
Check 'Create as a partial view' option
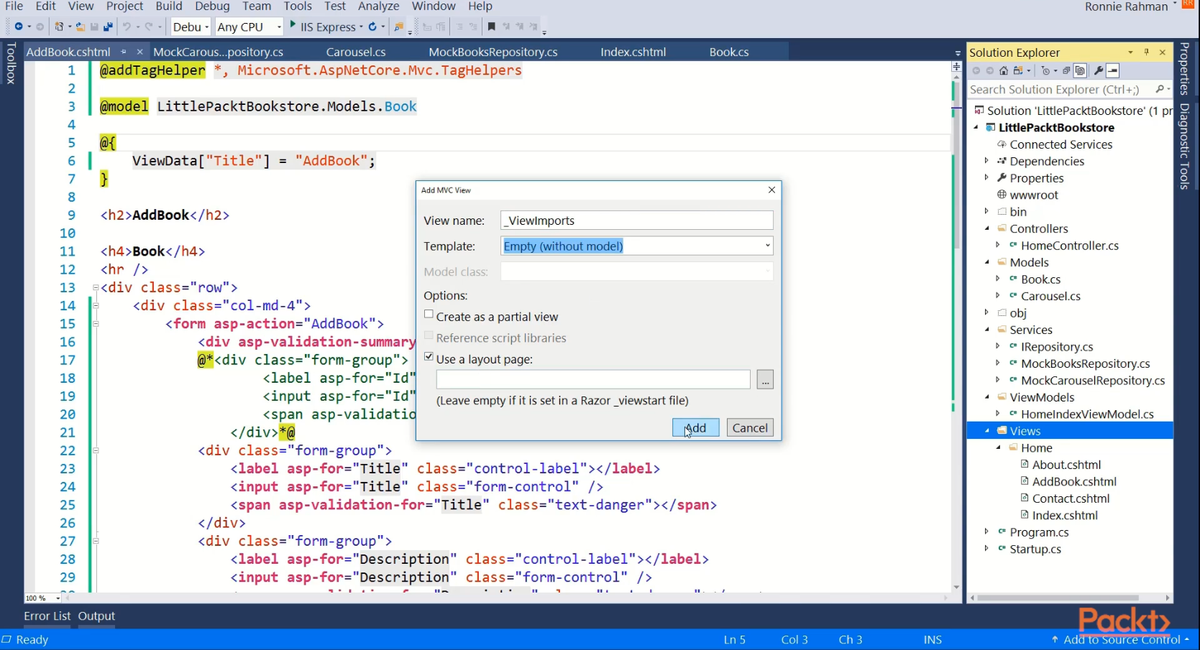(x=429, y=315)
